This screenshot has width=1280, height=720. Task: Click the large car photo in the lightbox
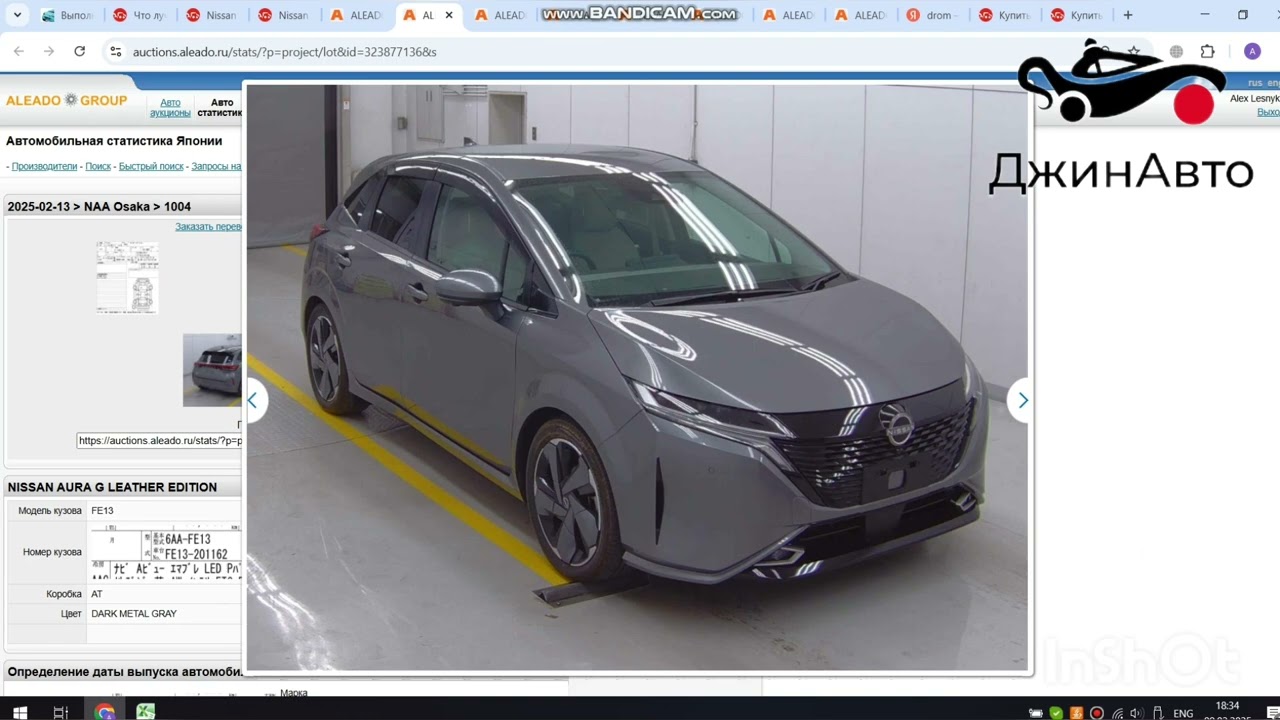coord(637,377)
